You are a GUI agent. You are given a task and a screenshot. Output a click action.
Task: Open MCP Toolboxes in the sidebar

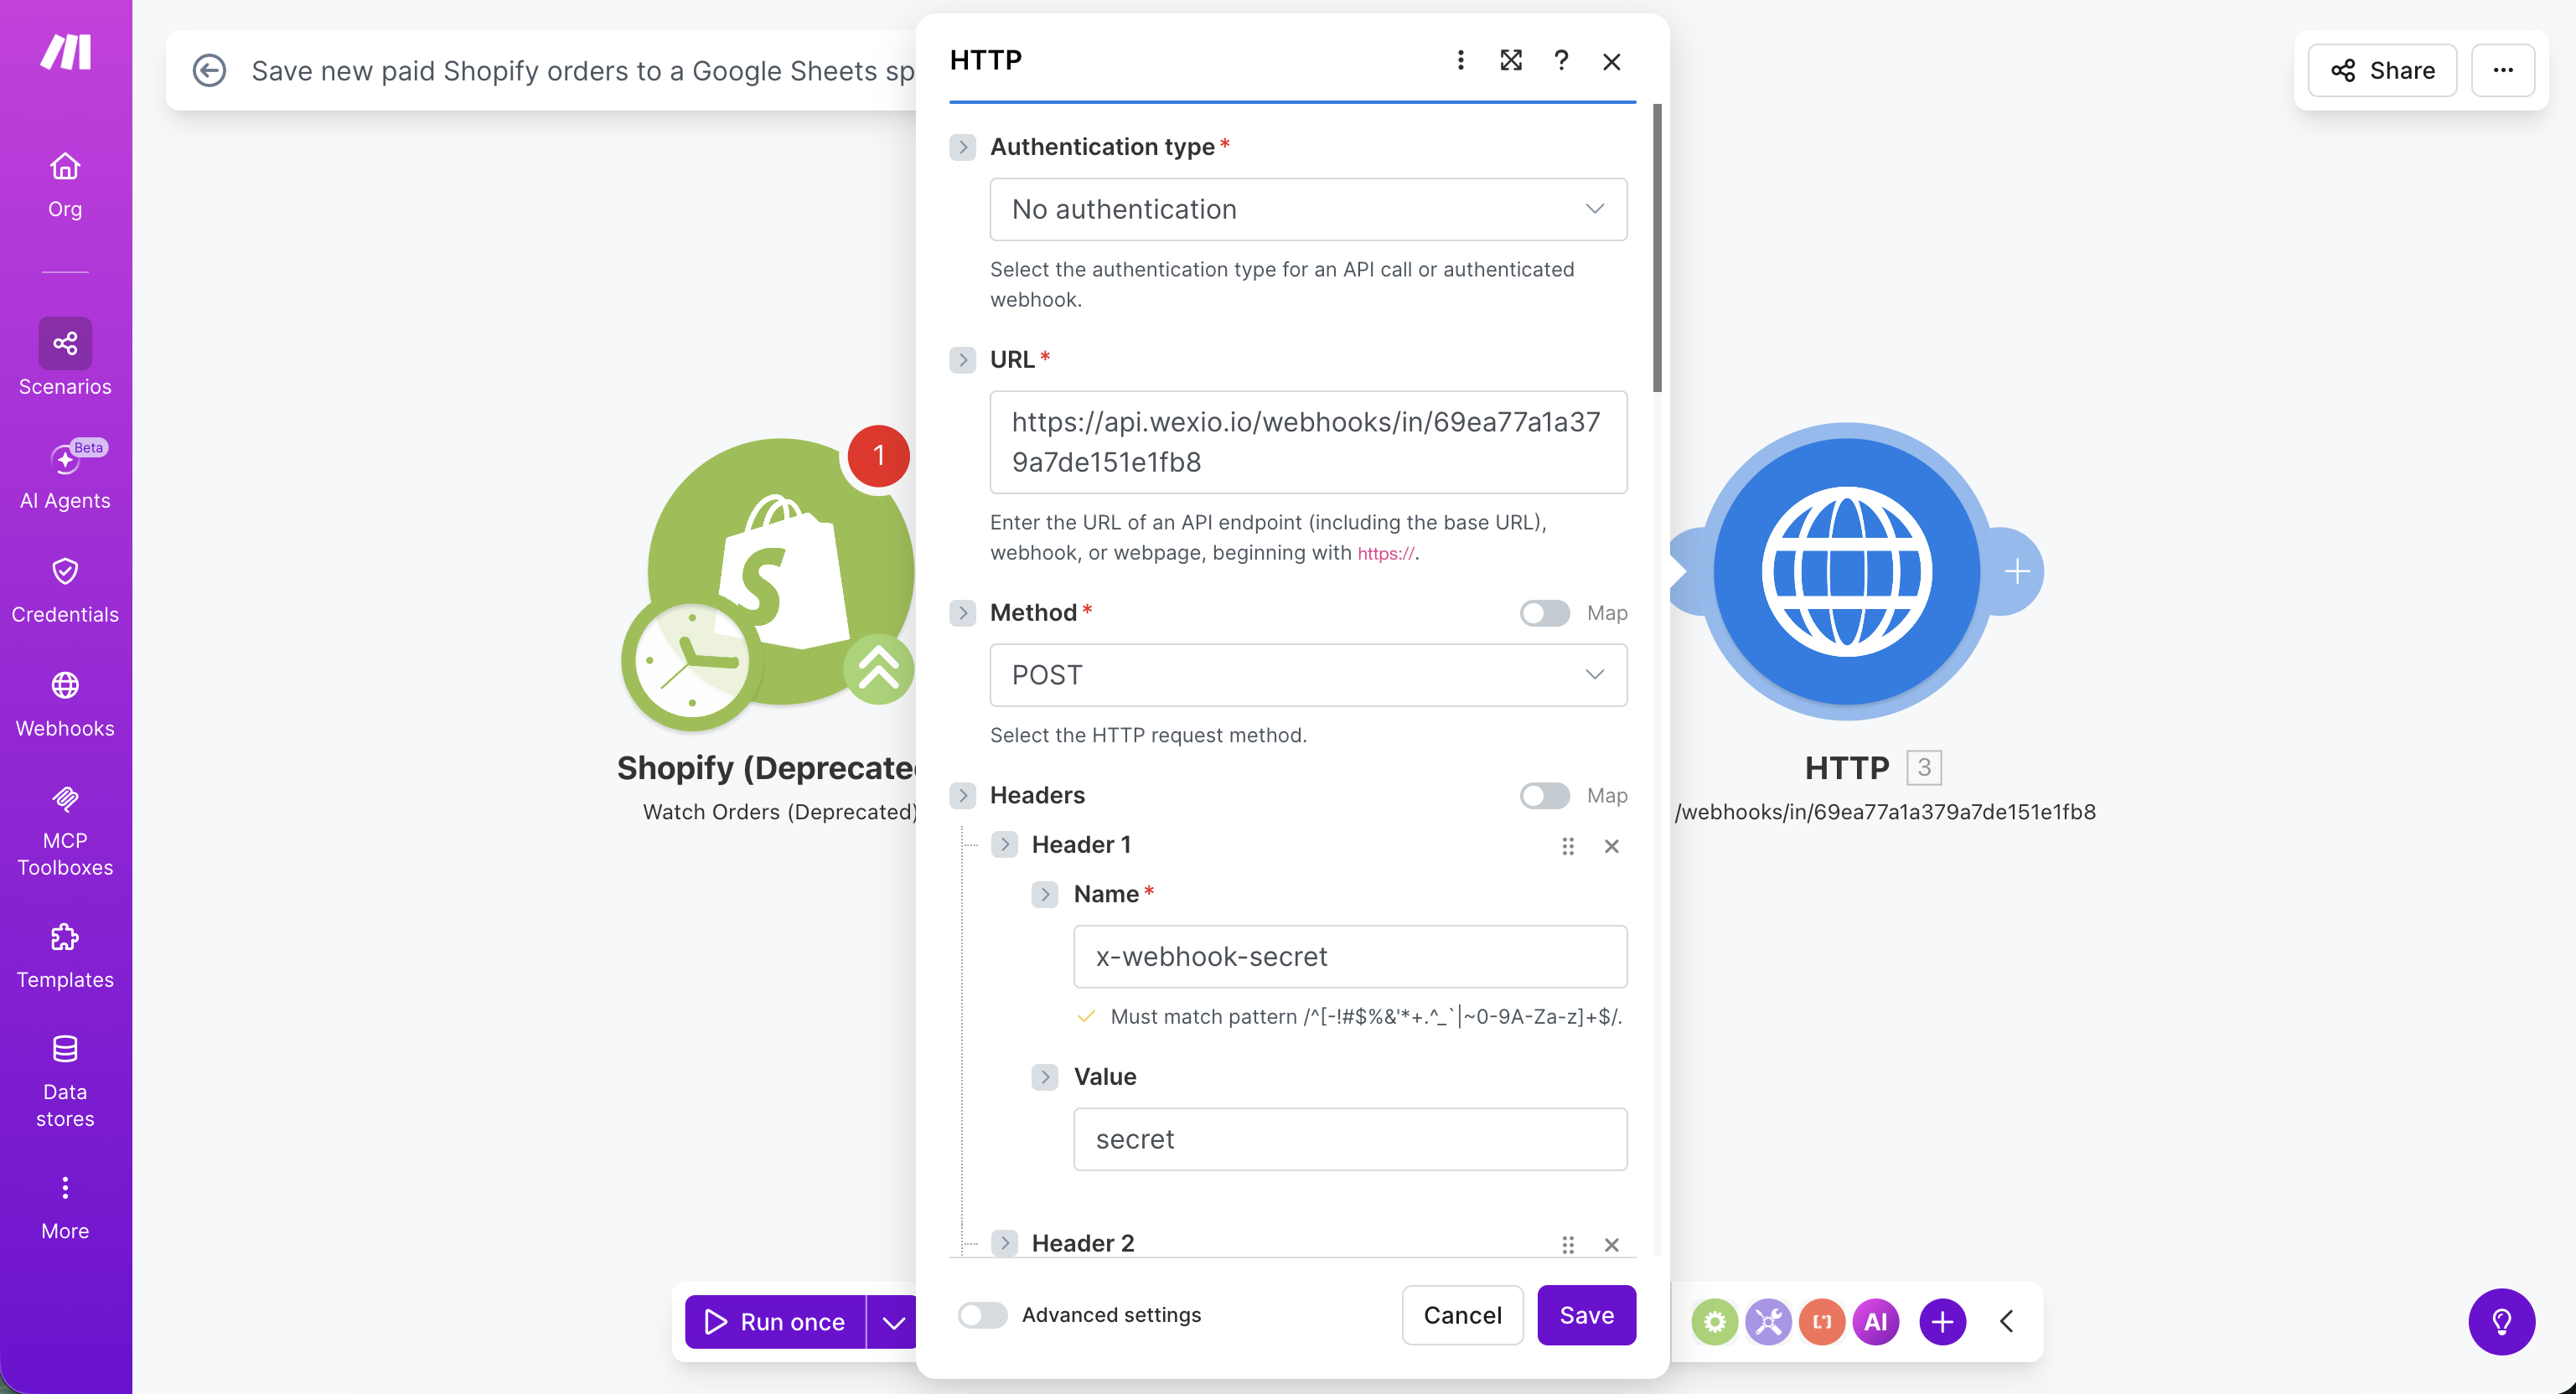click(x=65, y=830)
